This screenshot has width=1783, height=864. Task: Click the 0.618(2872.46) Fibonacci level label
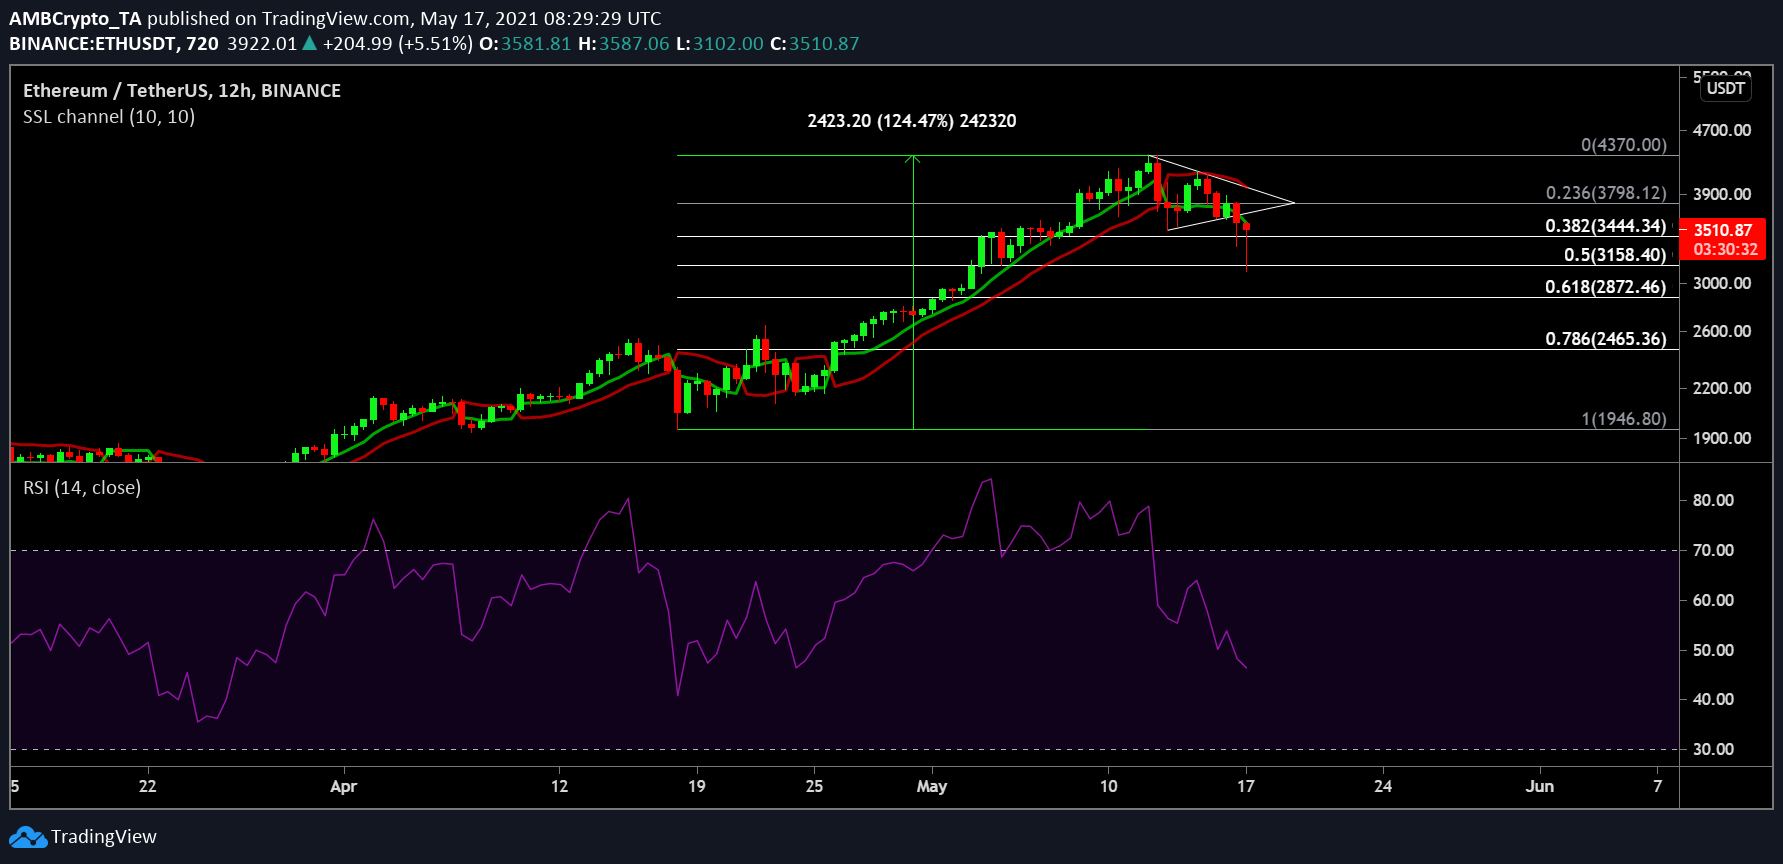pyautogui.click(x=1606, y=287)
